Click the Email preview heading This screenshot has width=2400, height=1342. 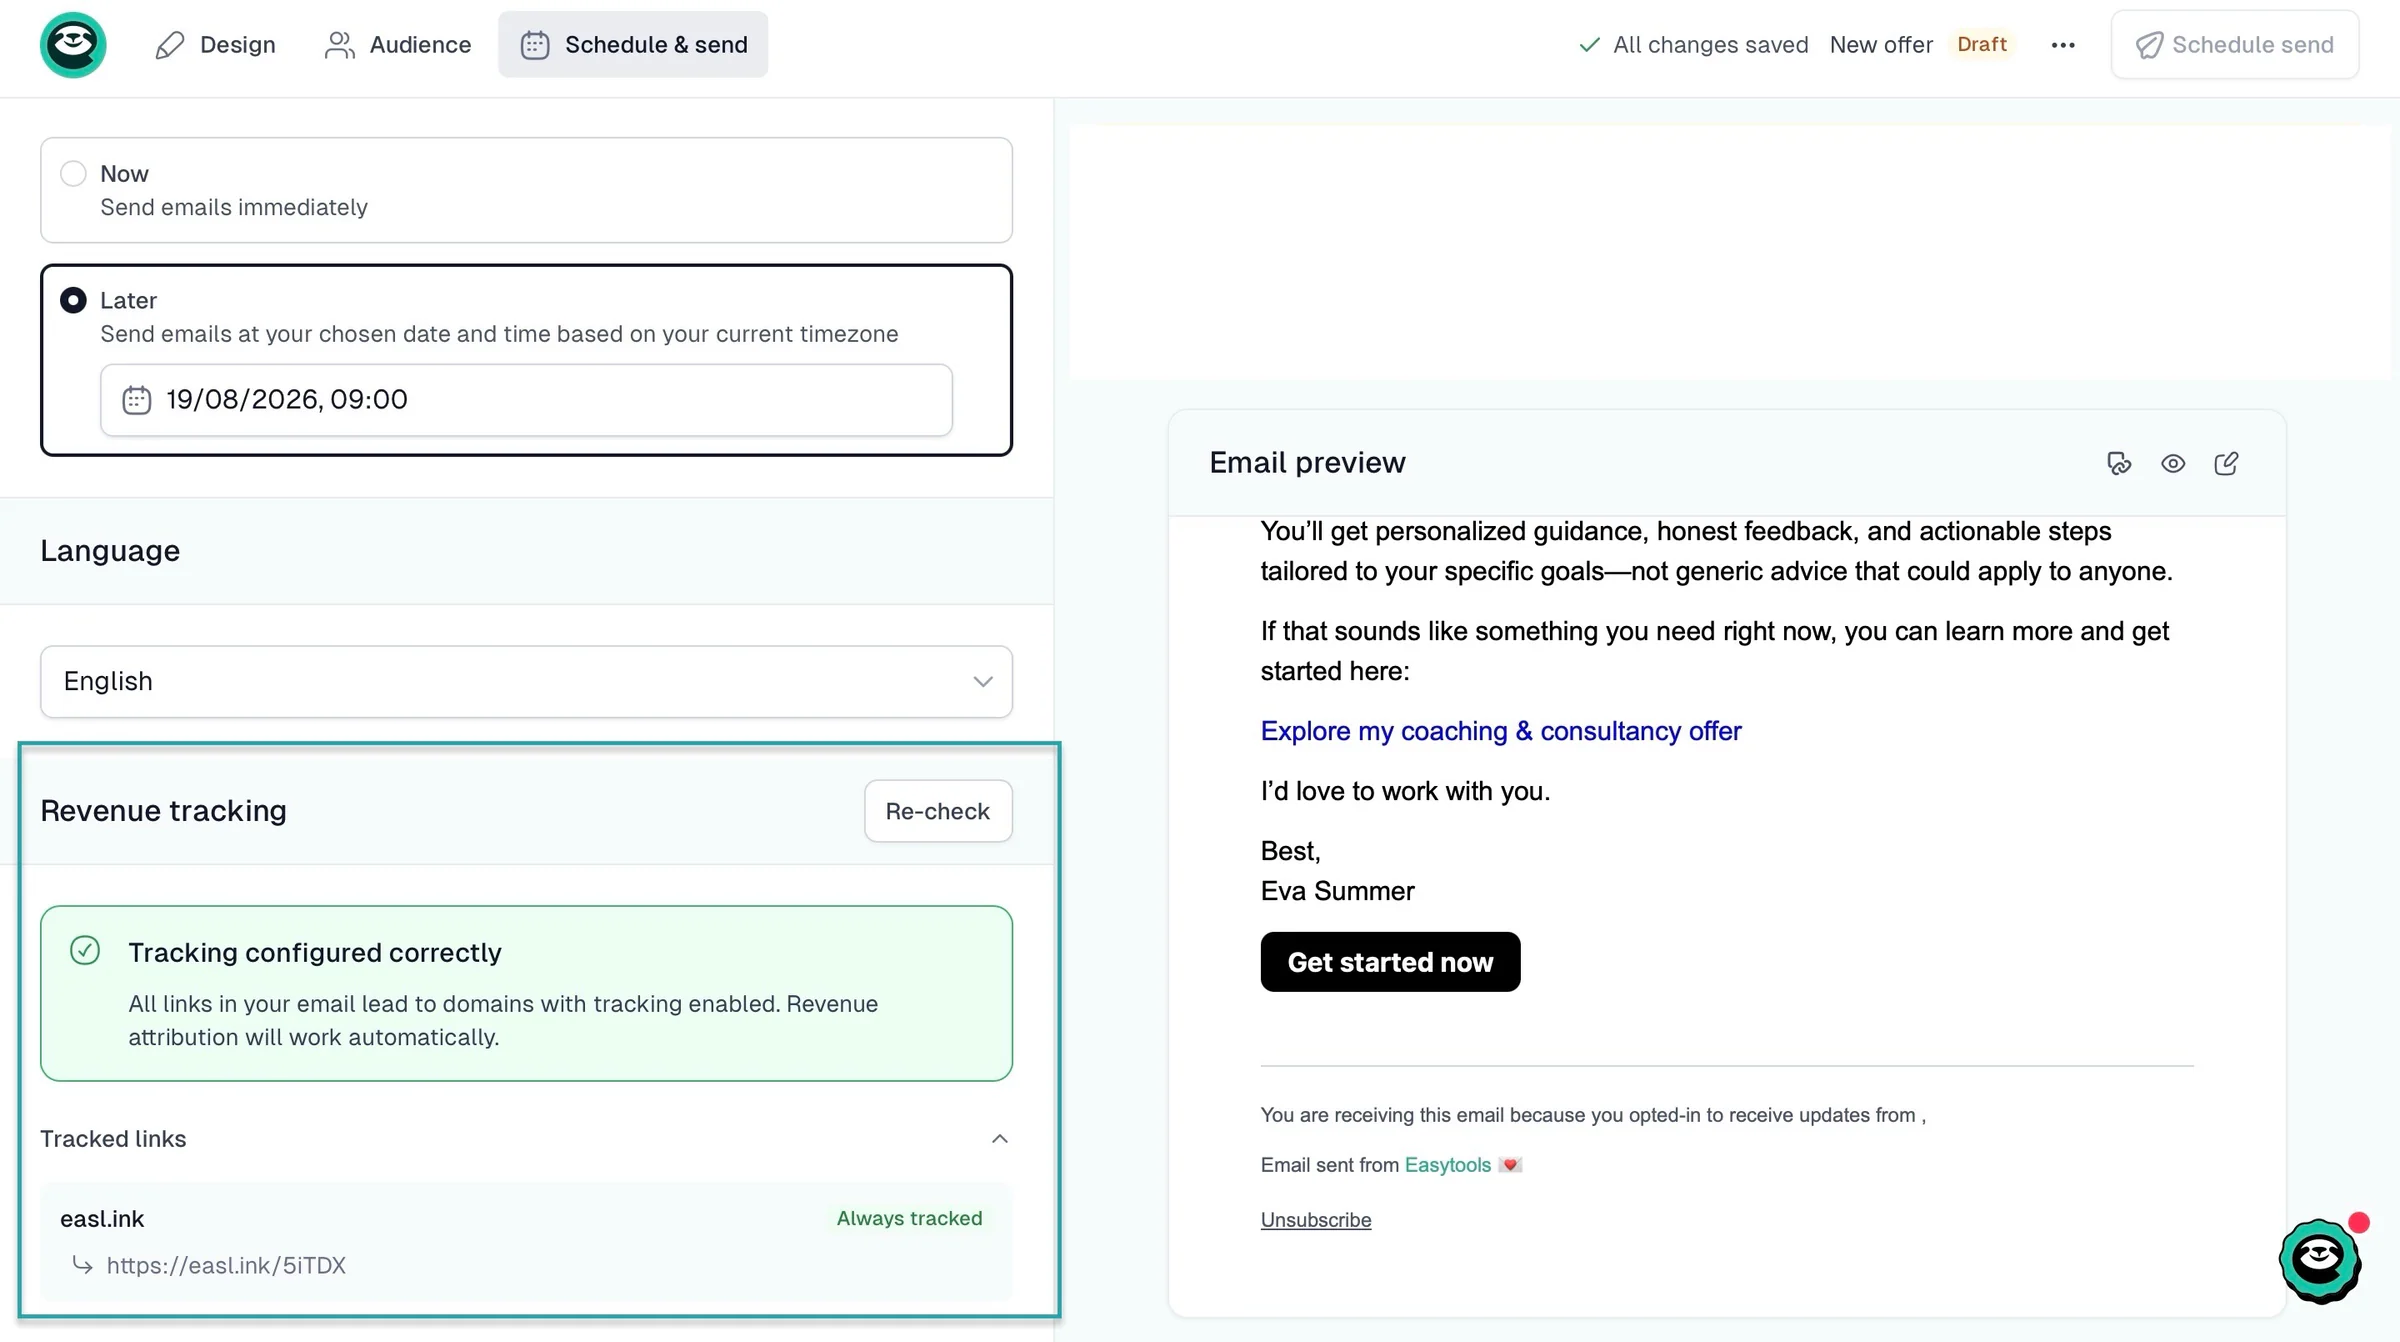[1307, 463]
